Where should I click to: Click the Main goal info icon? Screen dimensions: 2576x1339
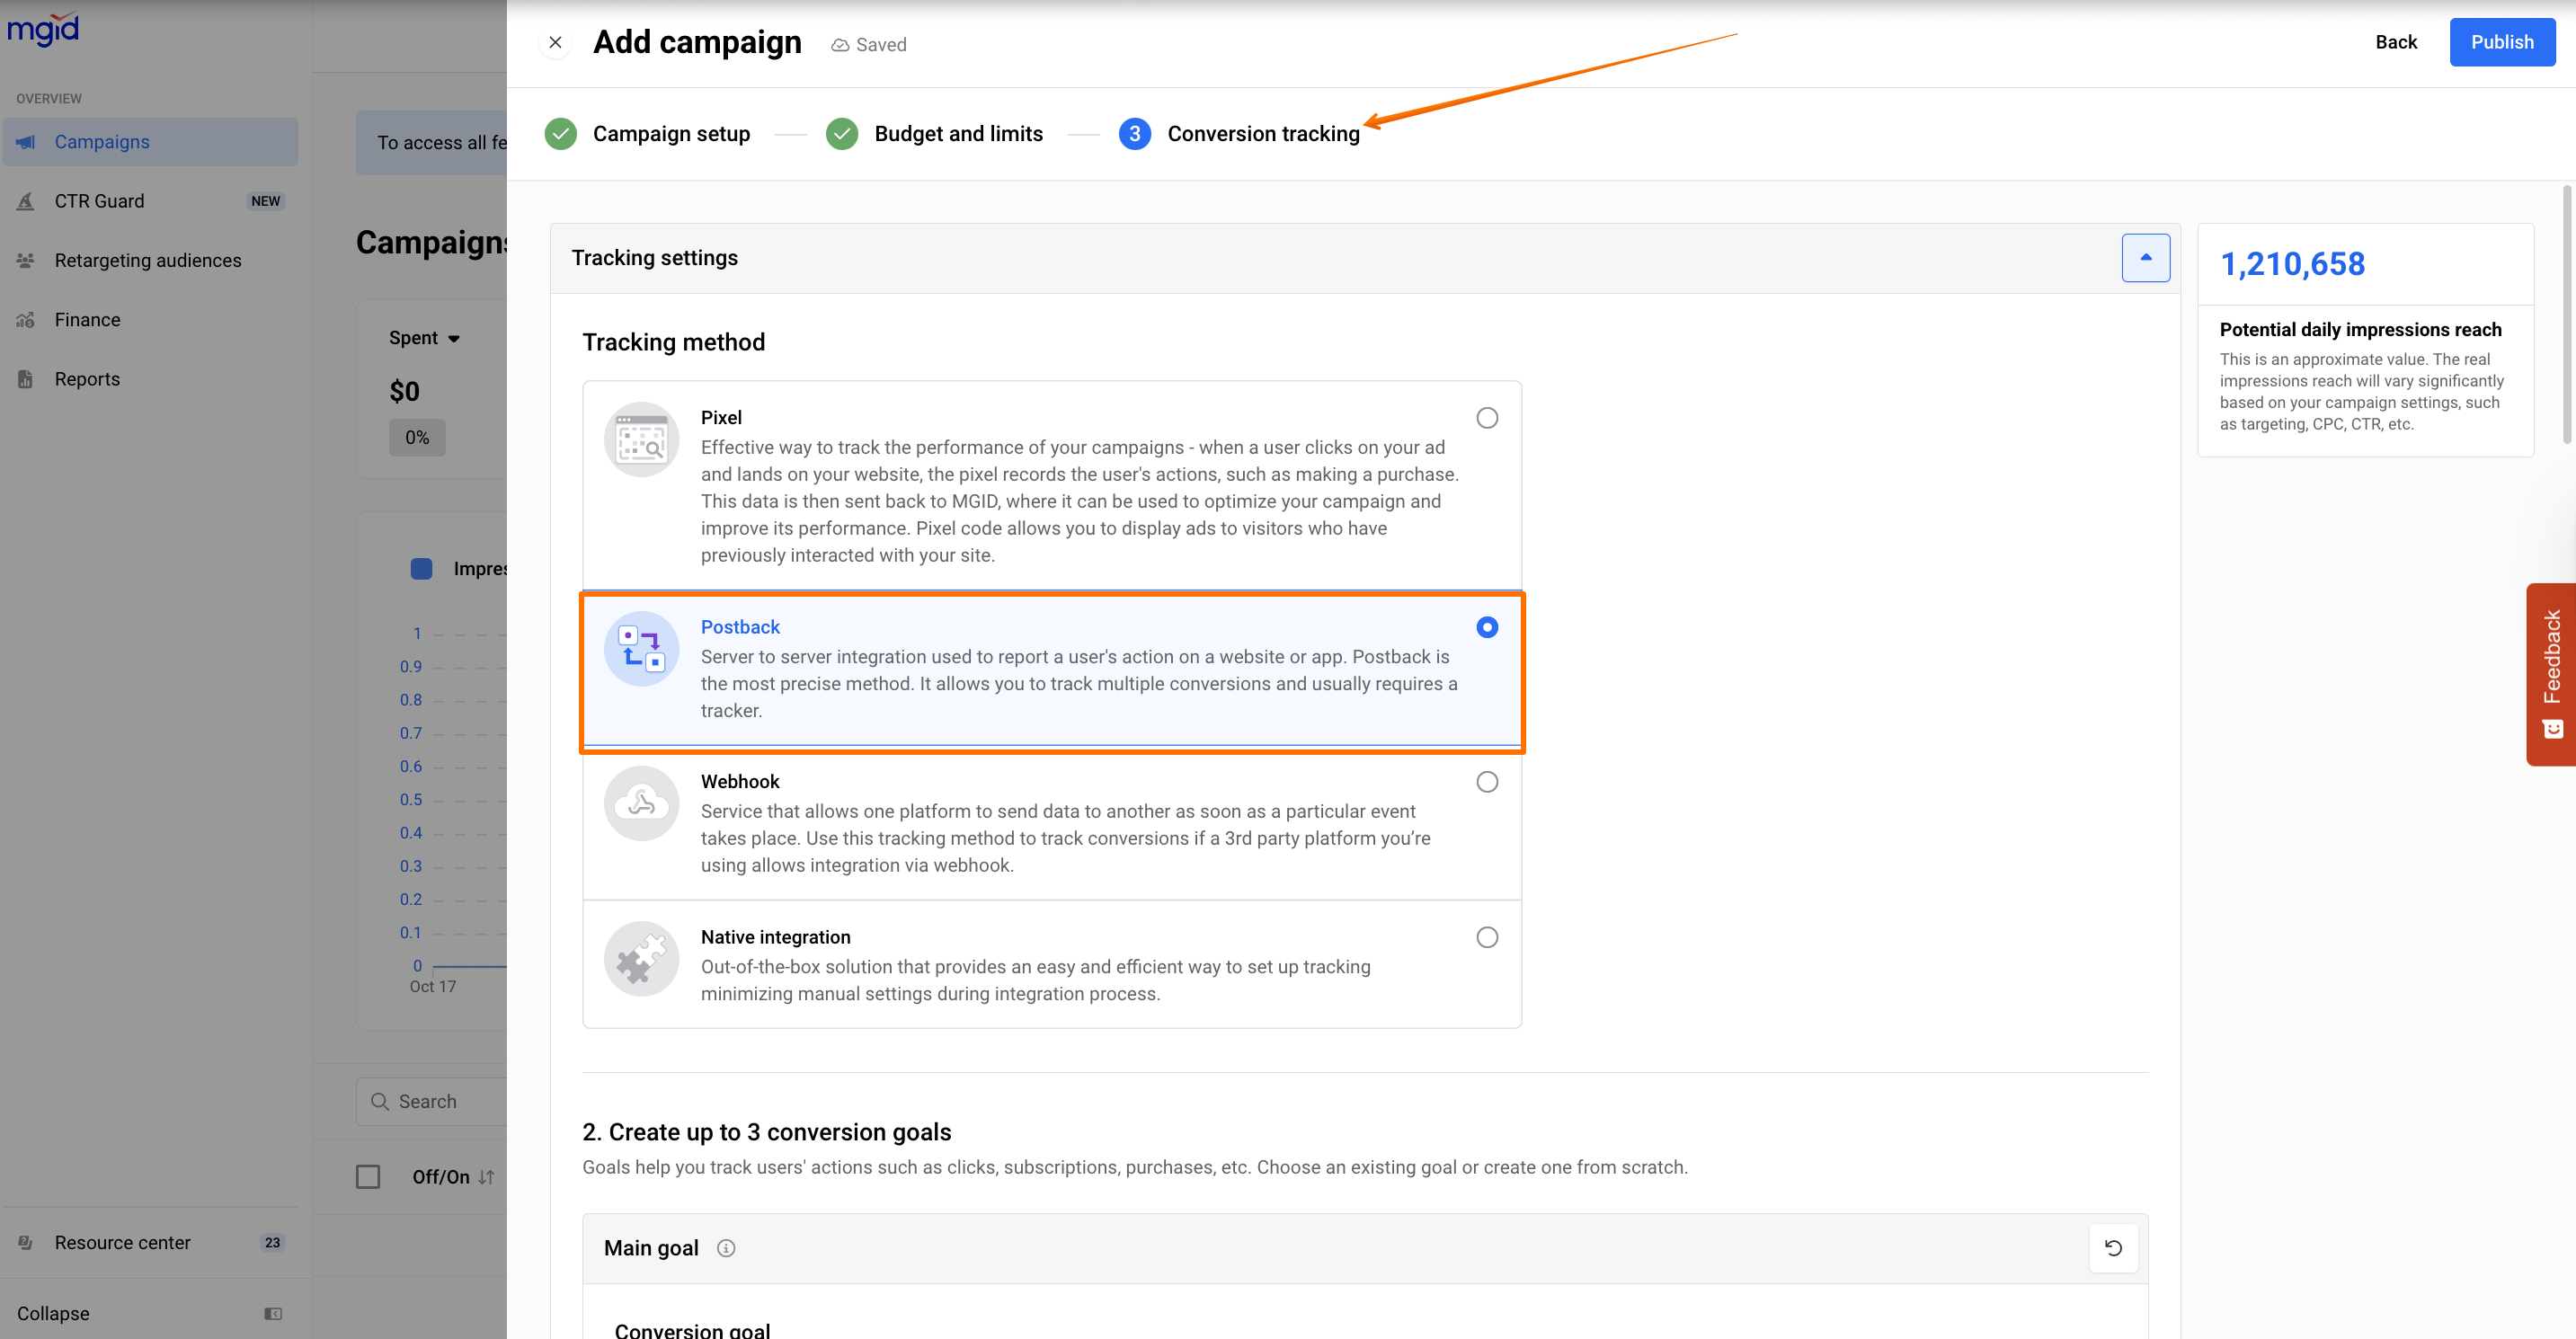(726, 1247)
